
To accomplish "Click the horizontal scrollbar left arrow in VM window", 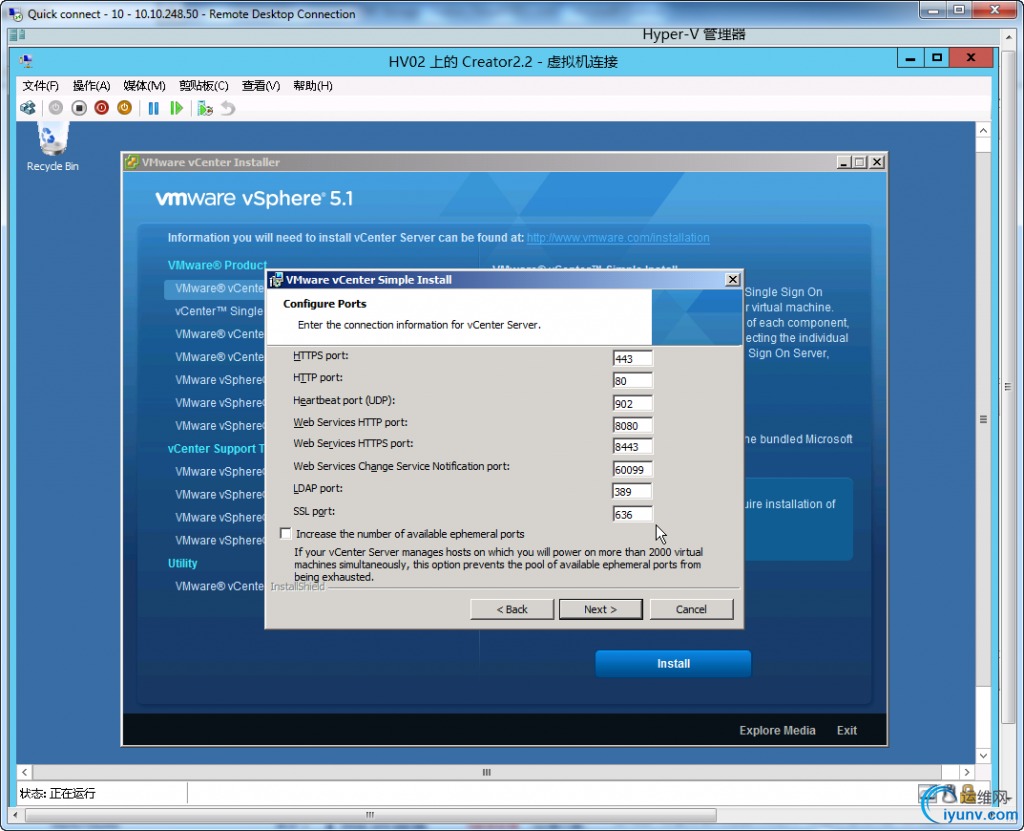I will 24,772.
